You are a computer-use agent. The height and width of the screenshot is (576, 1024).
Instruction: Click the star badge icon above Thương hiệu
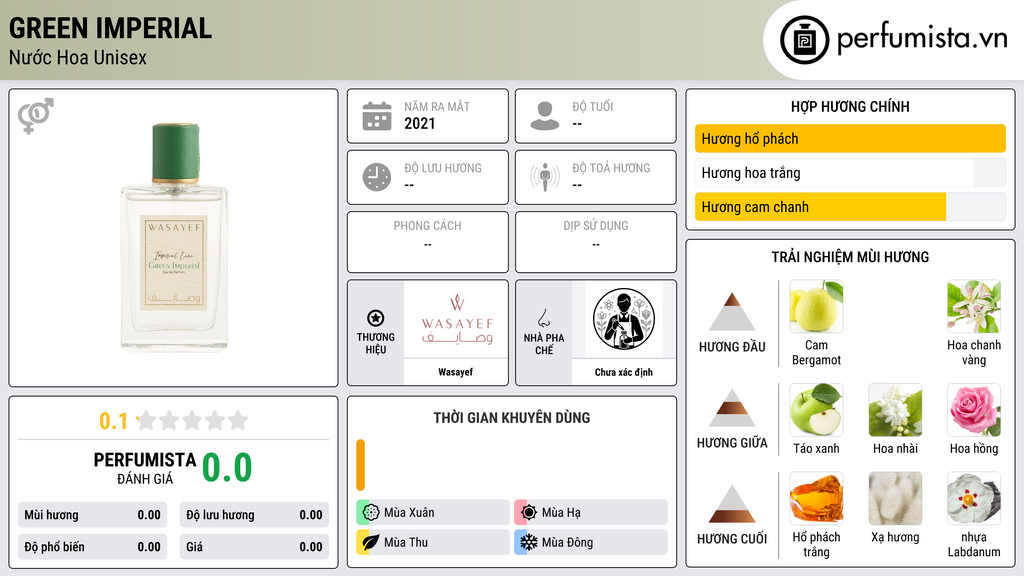coord(376,318)
